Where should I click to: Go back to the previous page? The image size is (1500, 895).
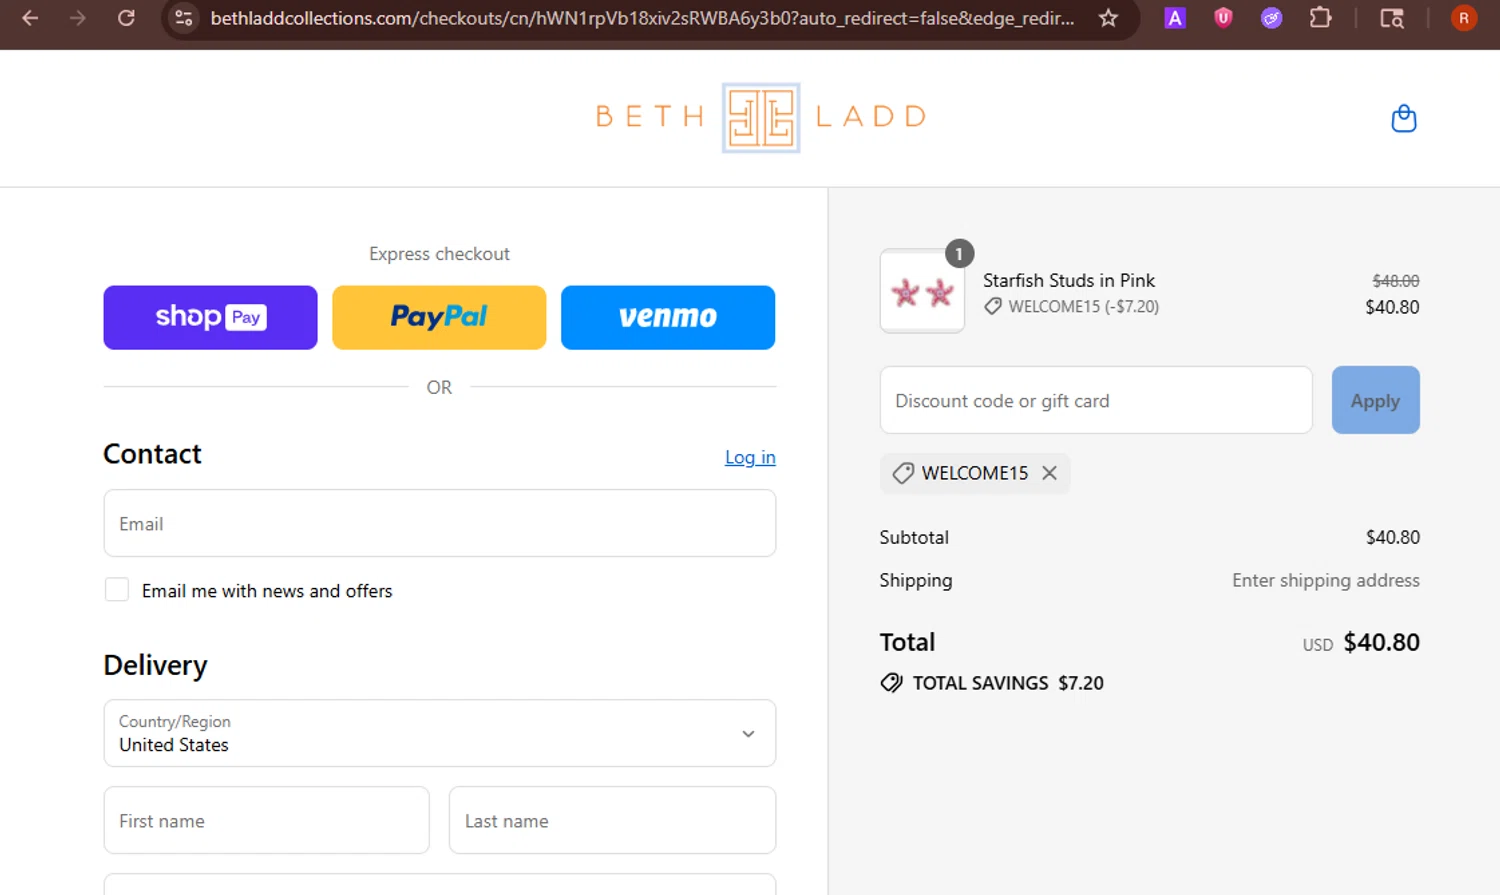(30, 18)
